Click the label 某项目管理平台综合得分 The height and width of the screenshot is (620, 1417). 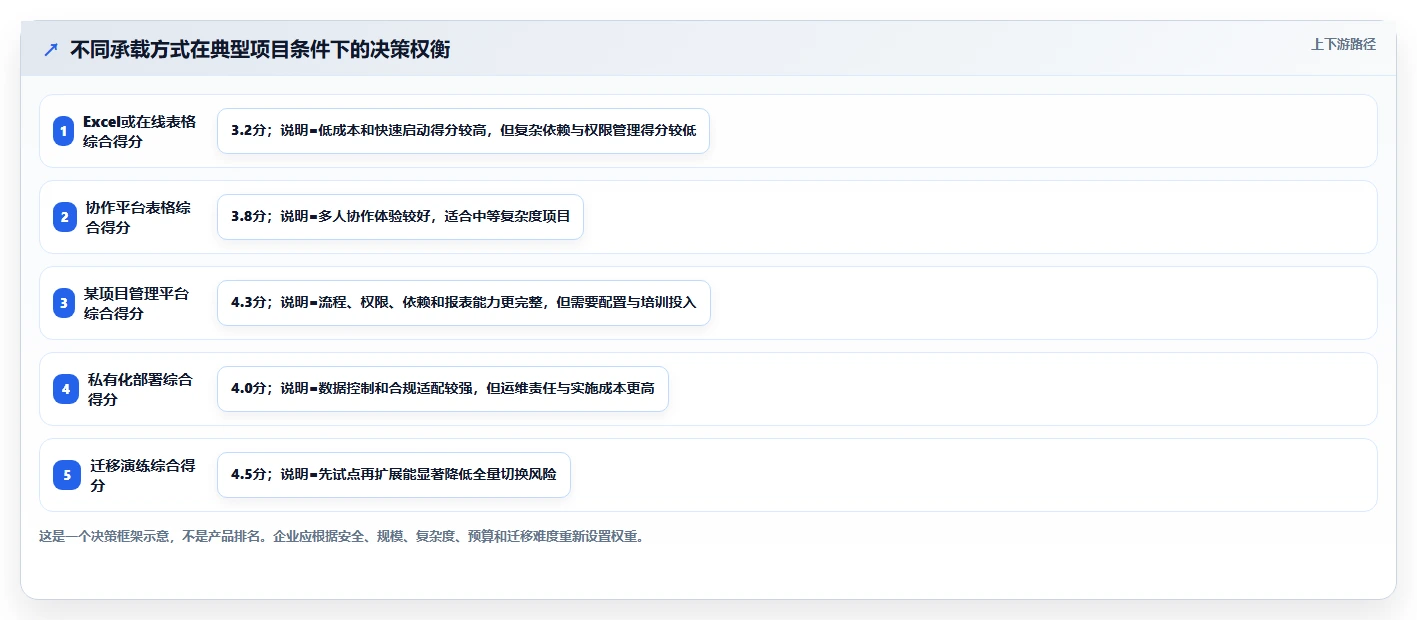(x=137, y=303)
